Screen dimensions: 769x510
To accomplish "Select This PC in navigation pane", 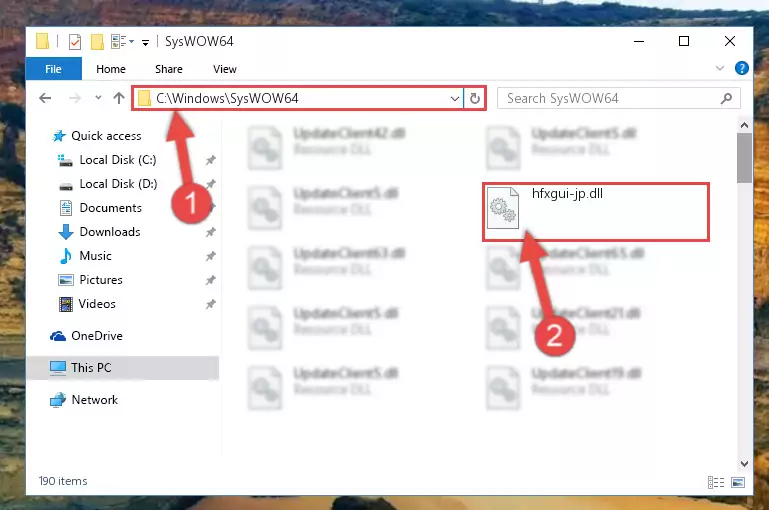I will 91,368.
